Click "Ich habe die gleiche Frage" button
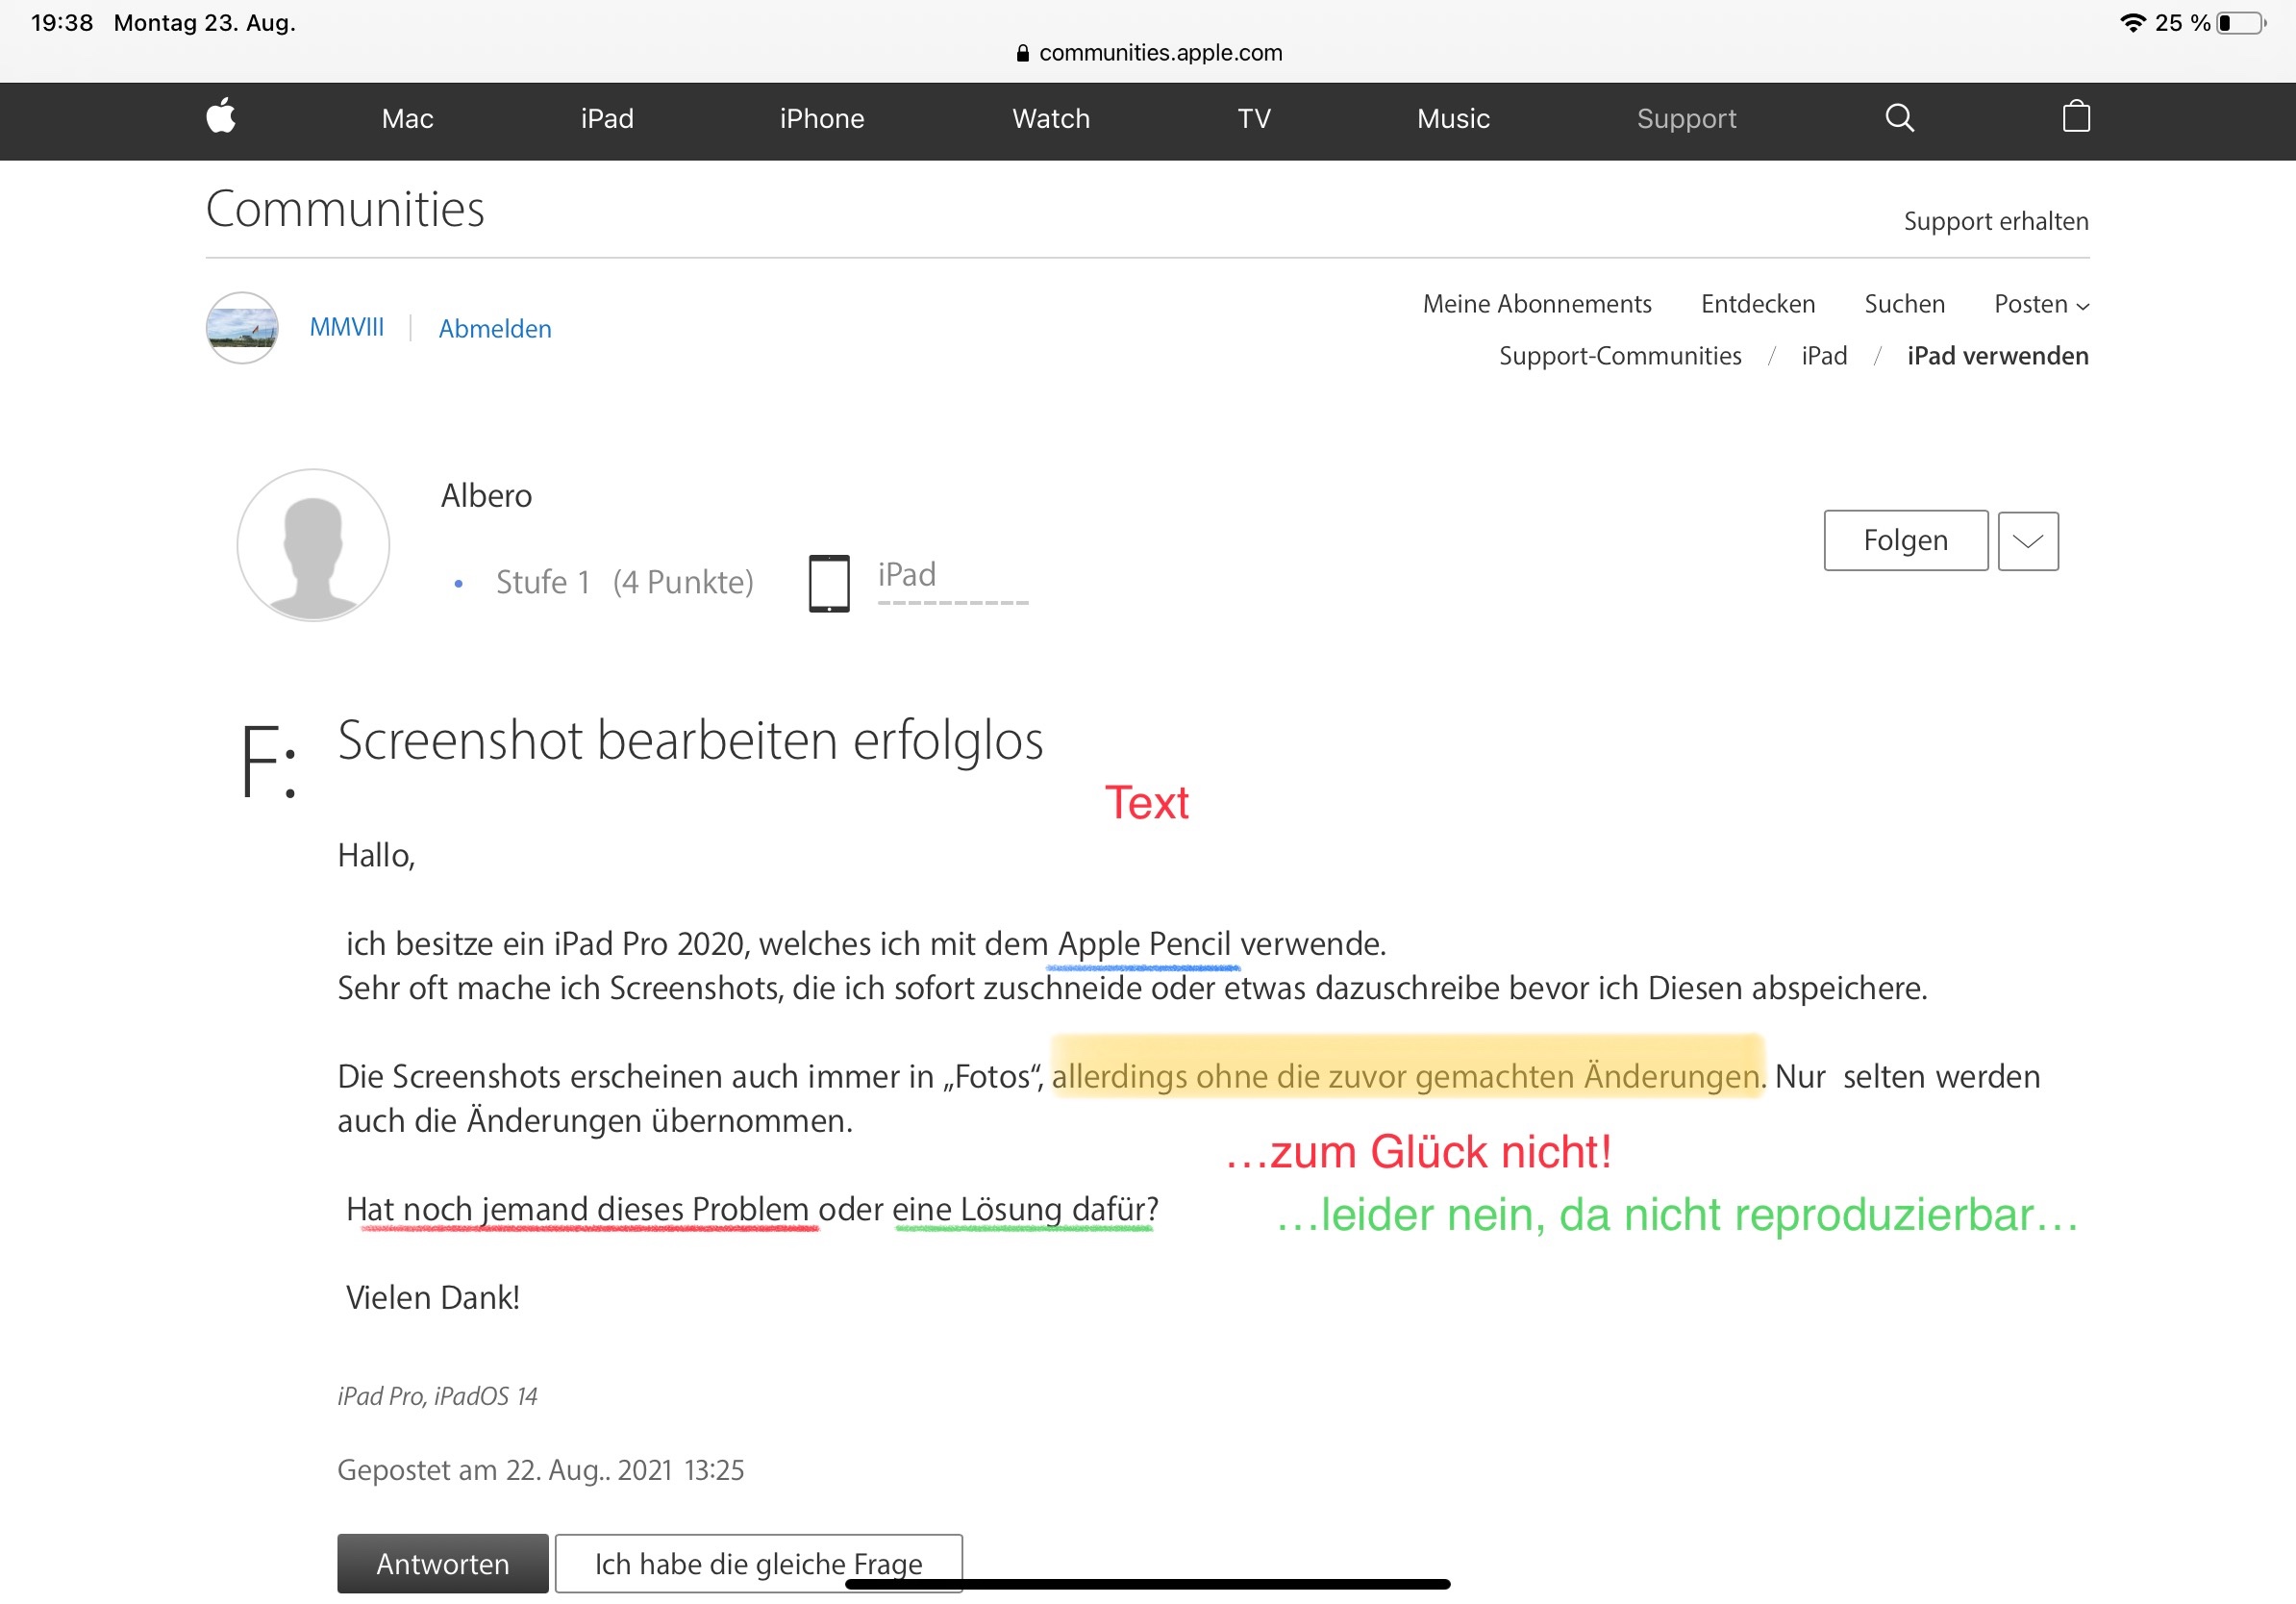 [758, 1563]
